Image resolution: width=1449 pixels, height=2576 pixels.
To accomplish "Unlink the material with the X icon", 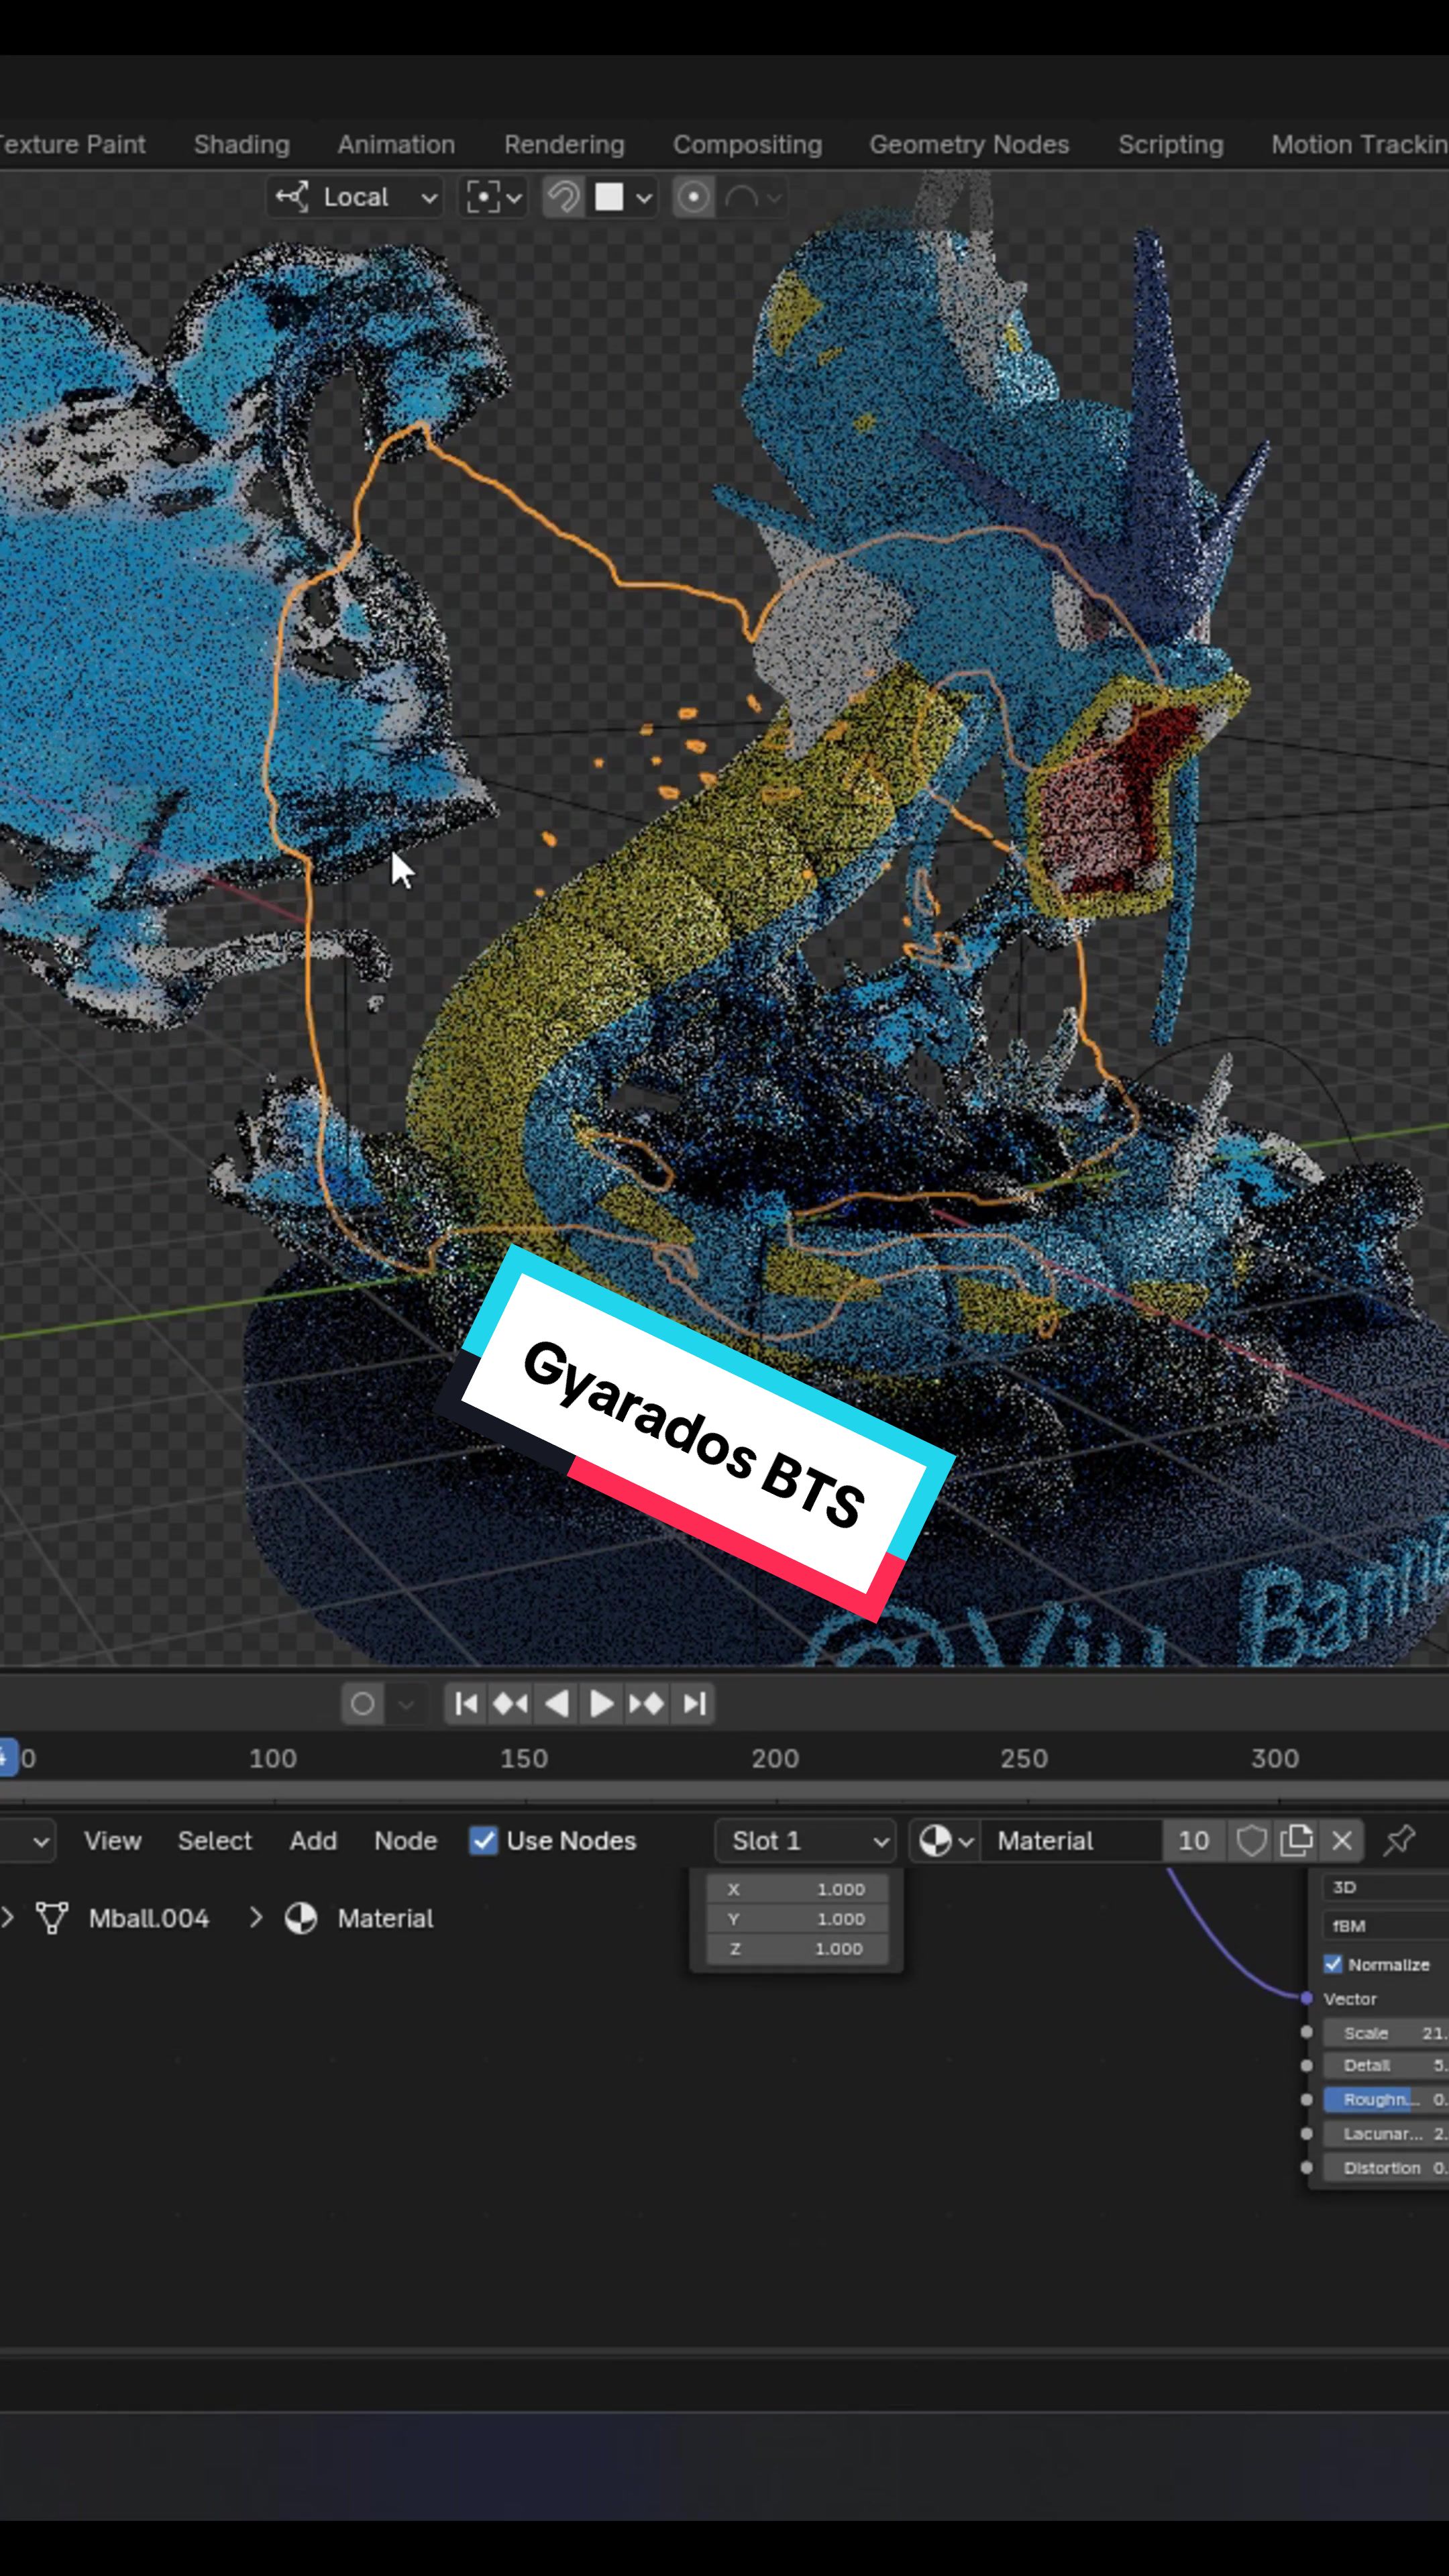I will pyautogui.click(x=1342, y=1841).
